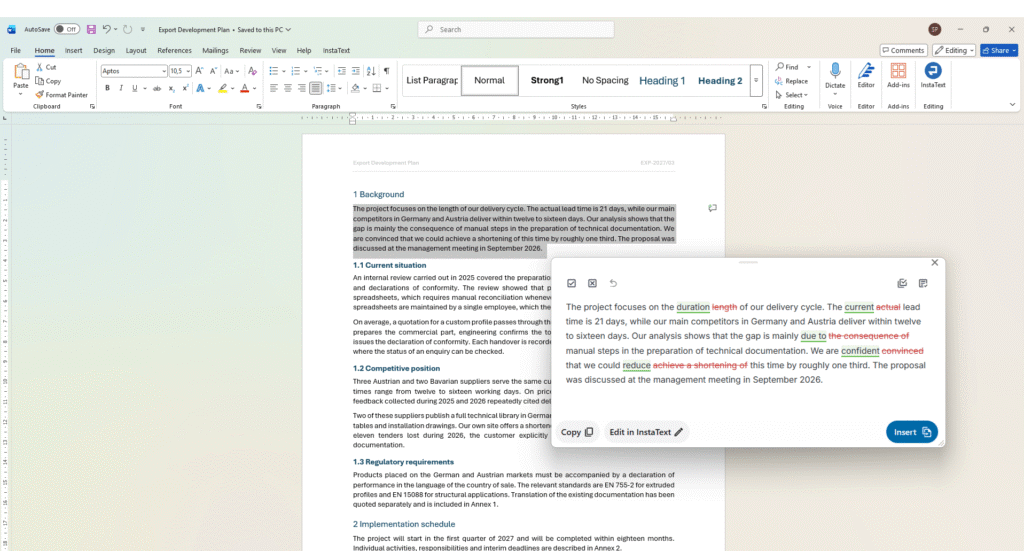Open the Editing mode dropdown
This screenshot has height=551, width=1024.
953,50
